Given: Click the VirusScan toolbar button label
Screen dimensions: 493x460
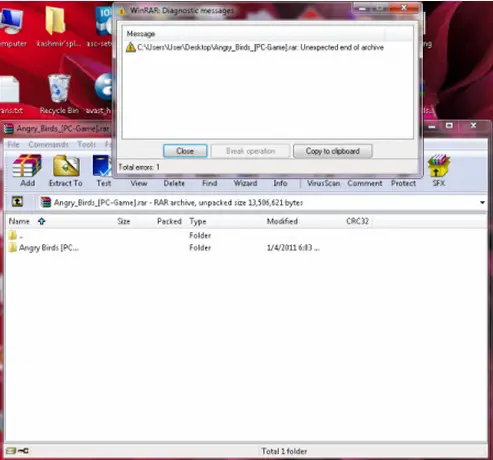Looking at the screenshot, I should pyautogui.click(x=323, y=183).
